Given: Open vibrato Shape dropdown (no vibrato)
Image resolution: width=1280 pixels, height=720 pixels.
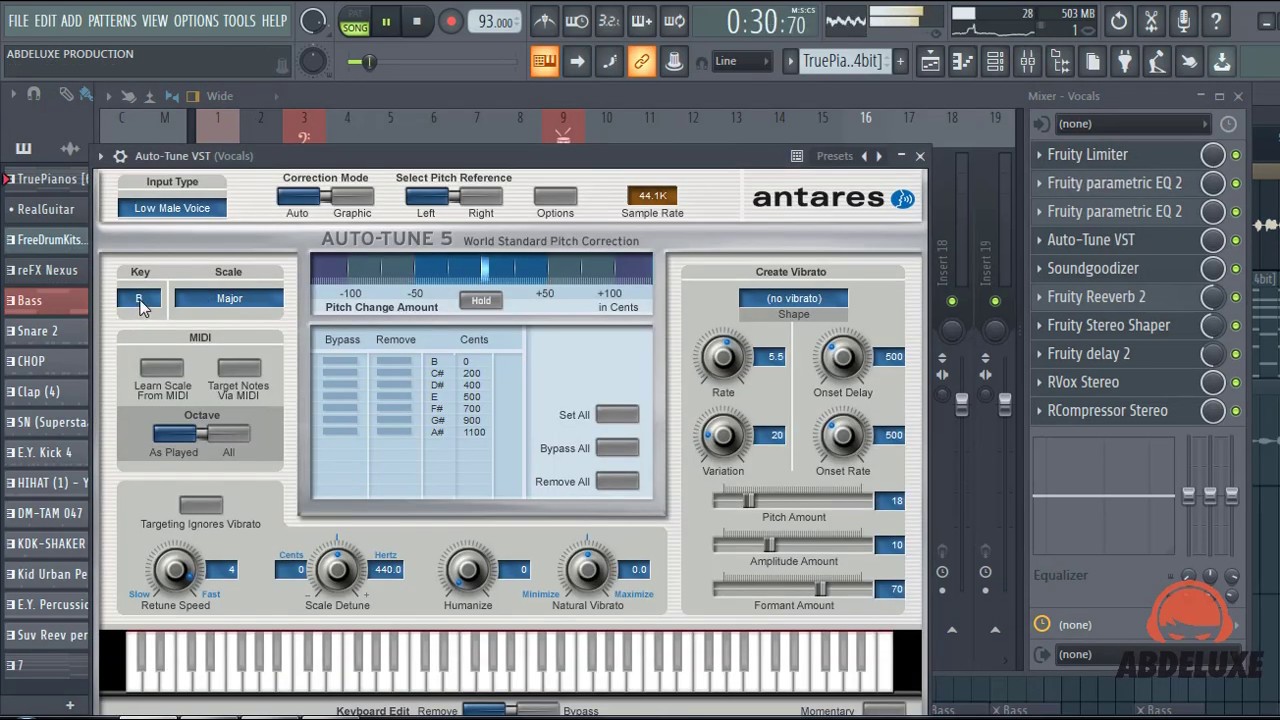Looking at the screenshot, I should (x=794, y=298).
